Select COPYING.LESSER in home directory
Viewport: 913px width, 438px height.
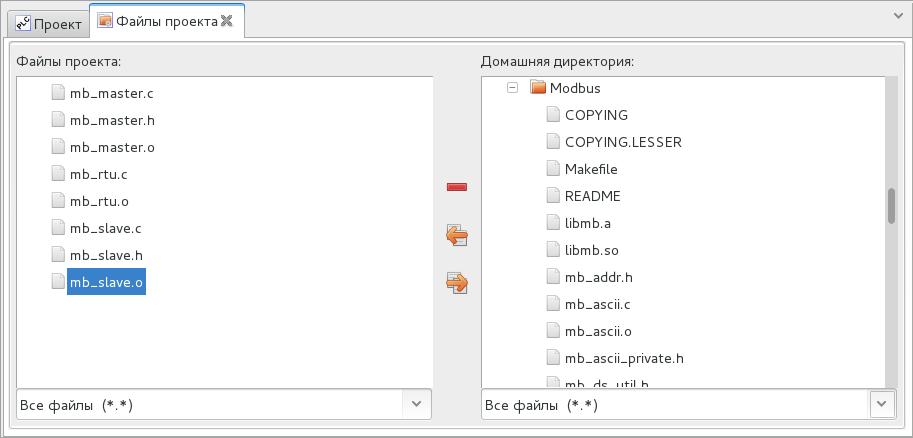tap(622, 142)
